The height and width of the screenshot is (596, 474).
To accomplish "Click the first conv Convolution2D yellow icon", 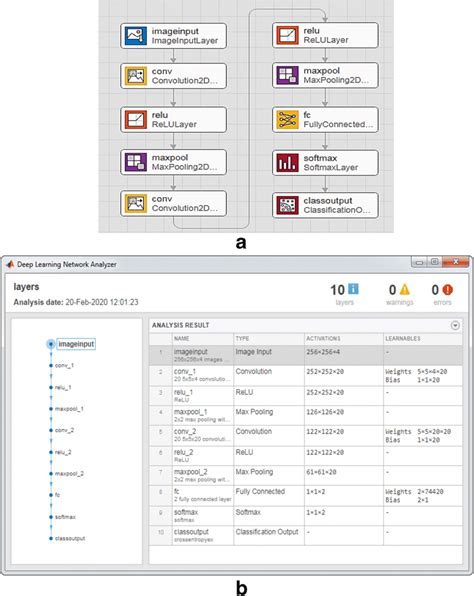I will pos(136,76).
